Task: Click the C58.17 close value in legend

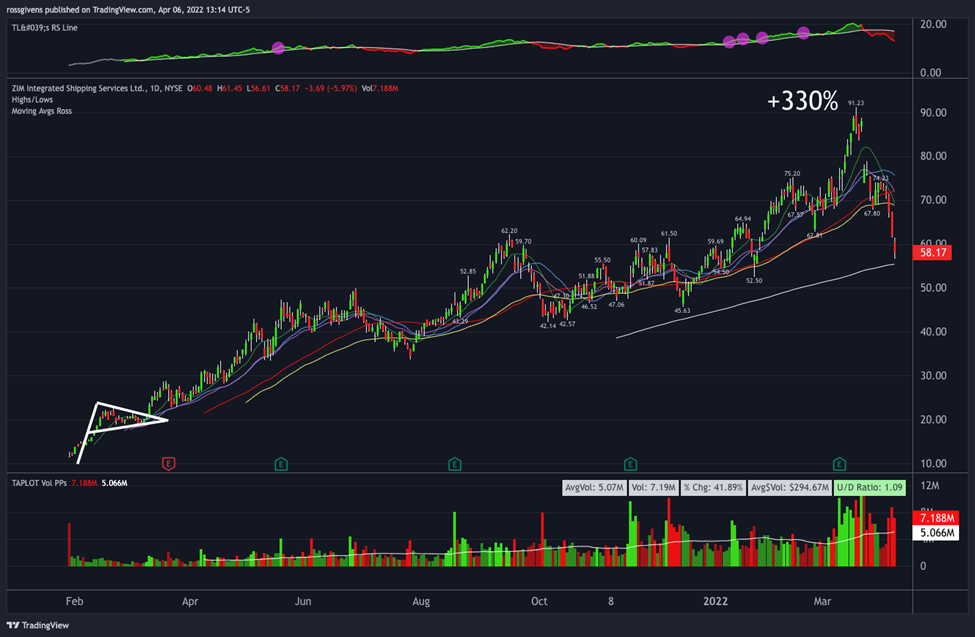Action: point(287,88)
